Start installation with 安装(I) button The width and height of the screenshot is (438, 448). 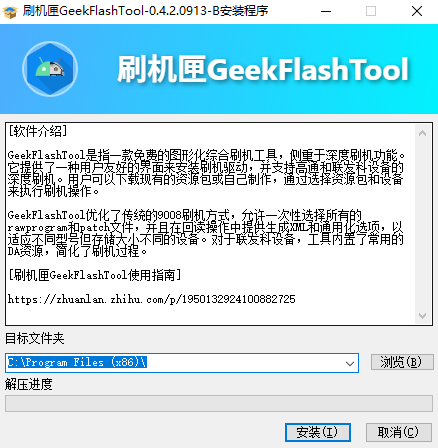tap(318, 433)
